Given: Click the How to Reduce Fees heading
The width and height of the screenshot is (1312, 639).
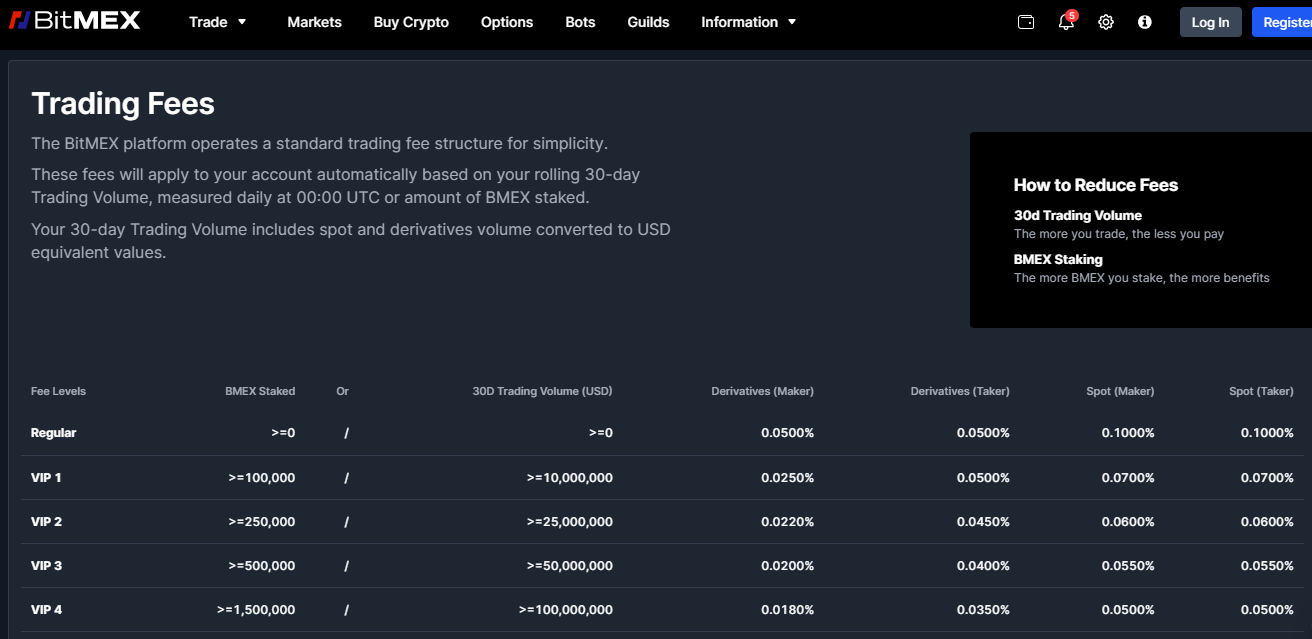Looking at the screenshot, I should click(1096, 185).
